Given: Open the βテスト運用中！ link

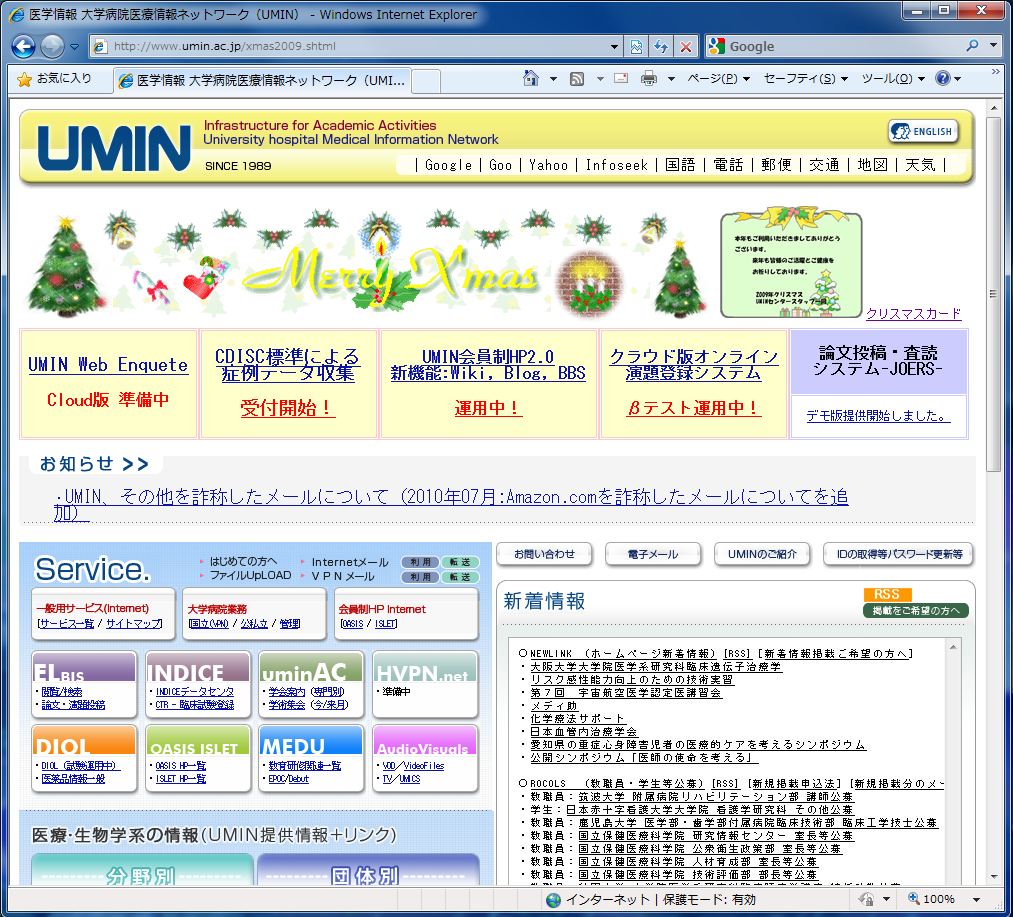Looking at the screenshot, I should [693, 408].
